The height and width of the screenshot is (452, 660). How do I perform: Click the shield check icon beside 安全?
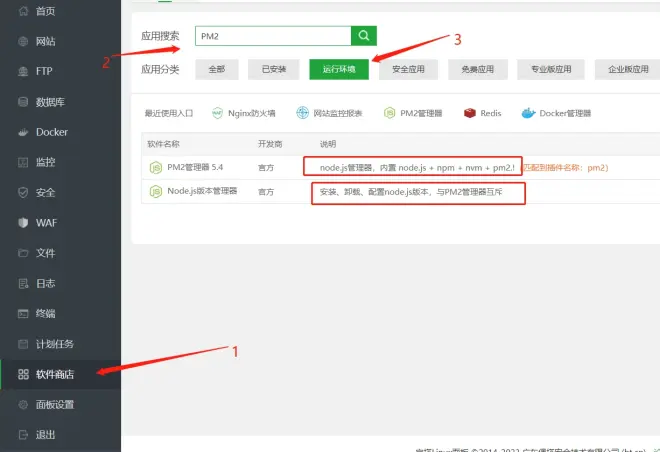[x=23, y=193]
